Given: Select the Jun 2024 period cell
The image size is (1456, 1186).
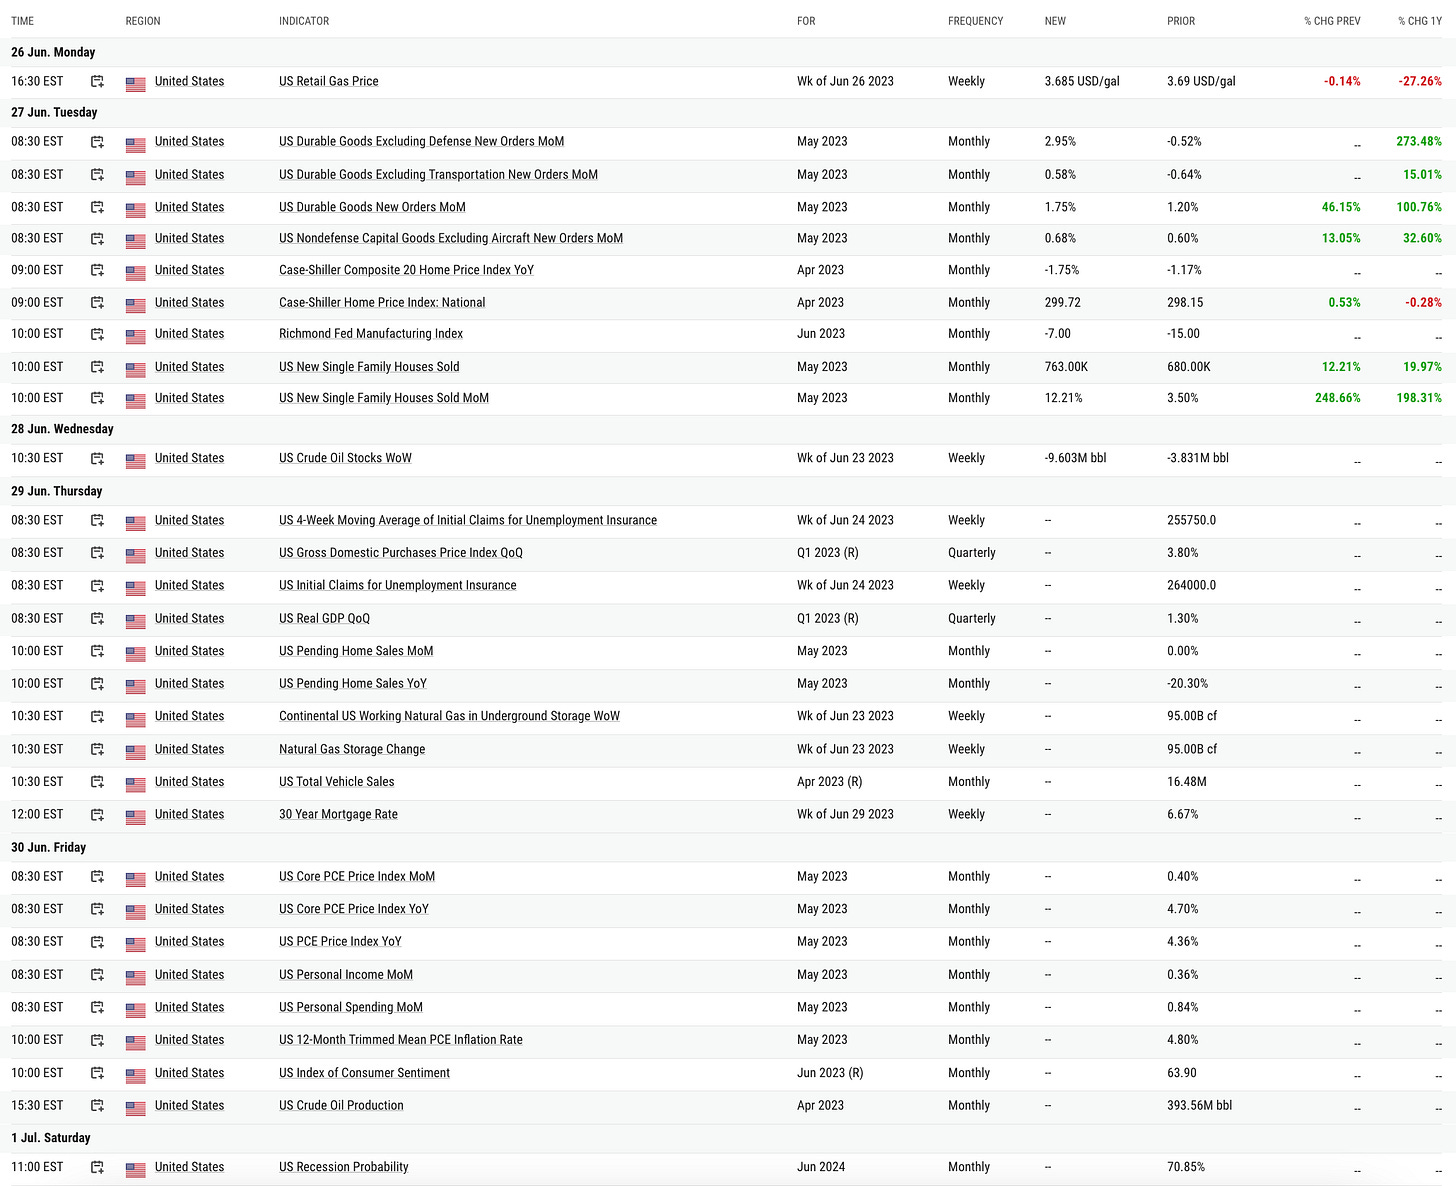Looking at the screenshot, I should click(x=821, y=1167).
